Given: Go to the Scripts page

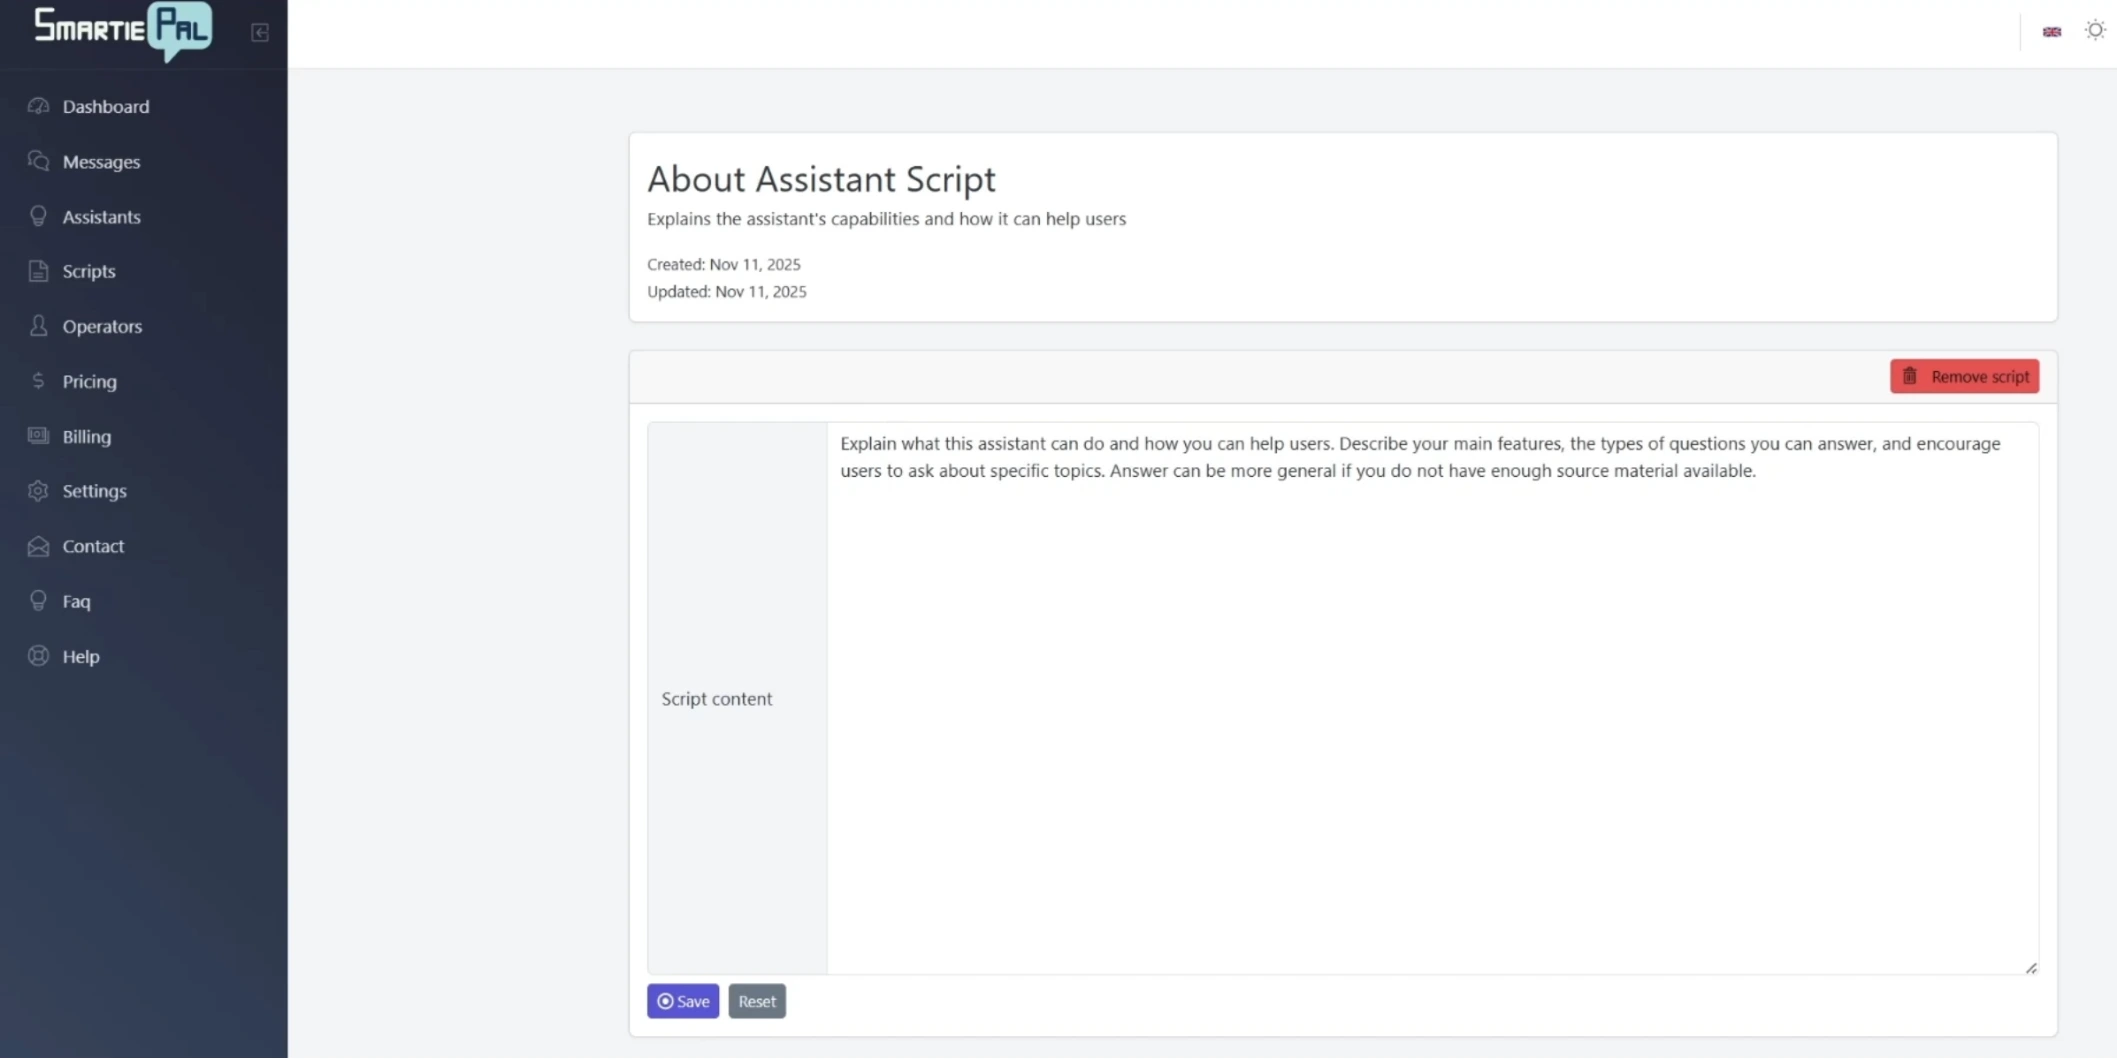Looking at the screenshot, I should [89, 271].
